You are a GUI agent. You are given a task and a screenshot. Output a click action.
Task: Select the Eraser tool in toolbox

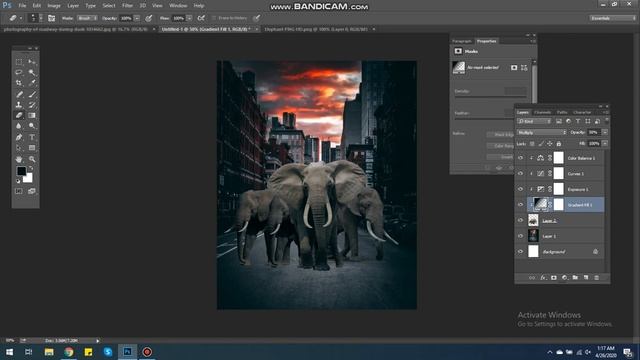[x=19, y=116]
